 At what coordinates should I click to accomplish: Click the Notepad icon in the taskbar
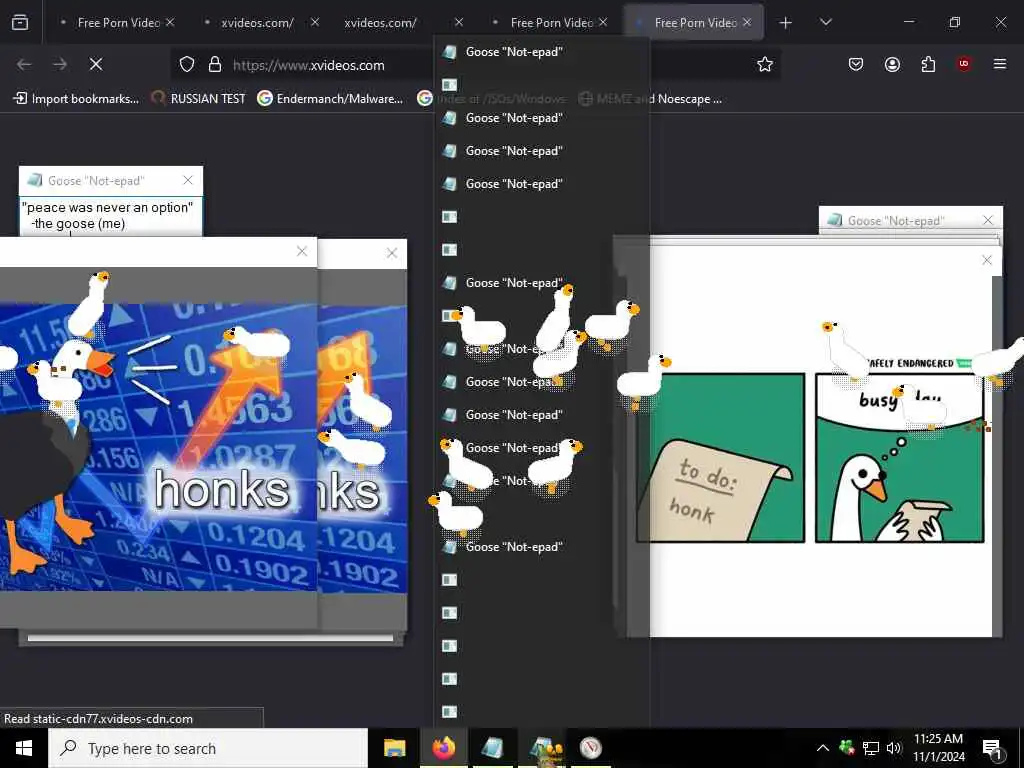point(492,748)
